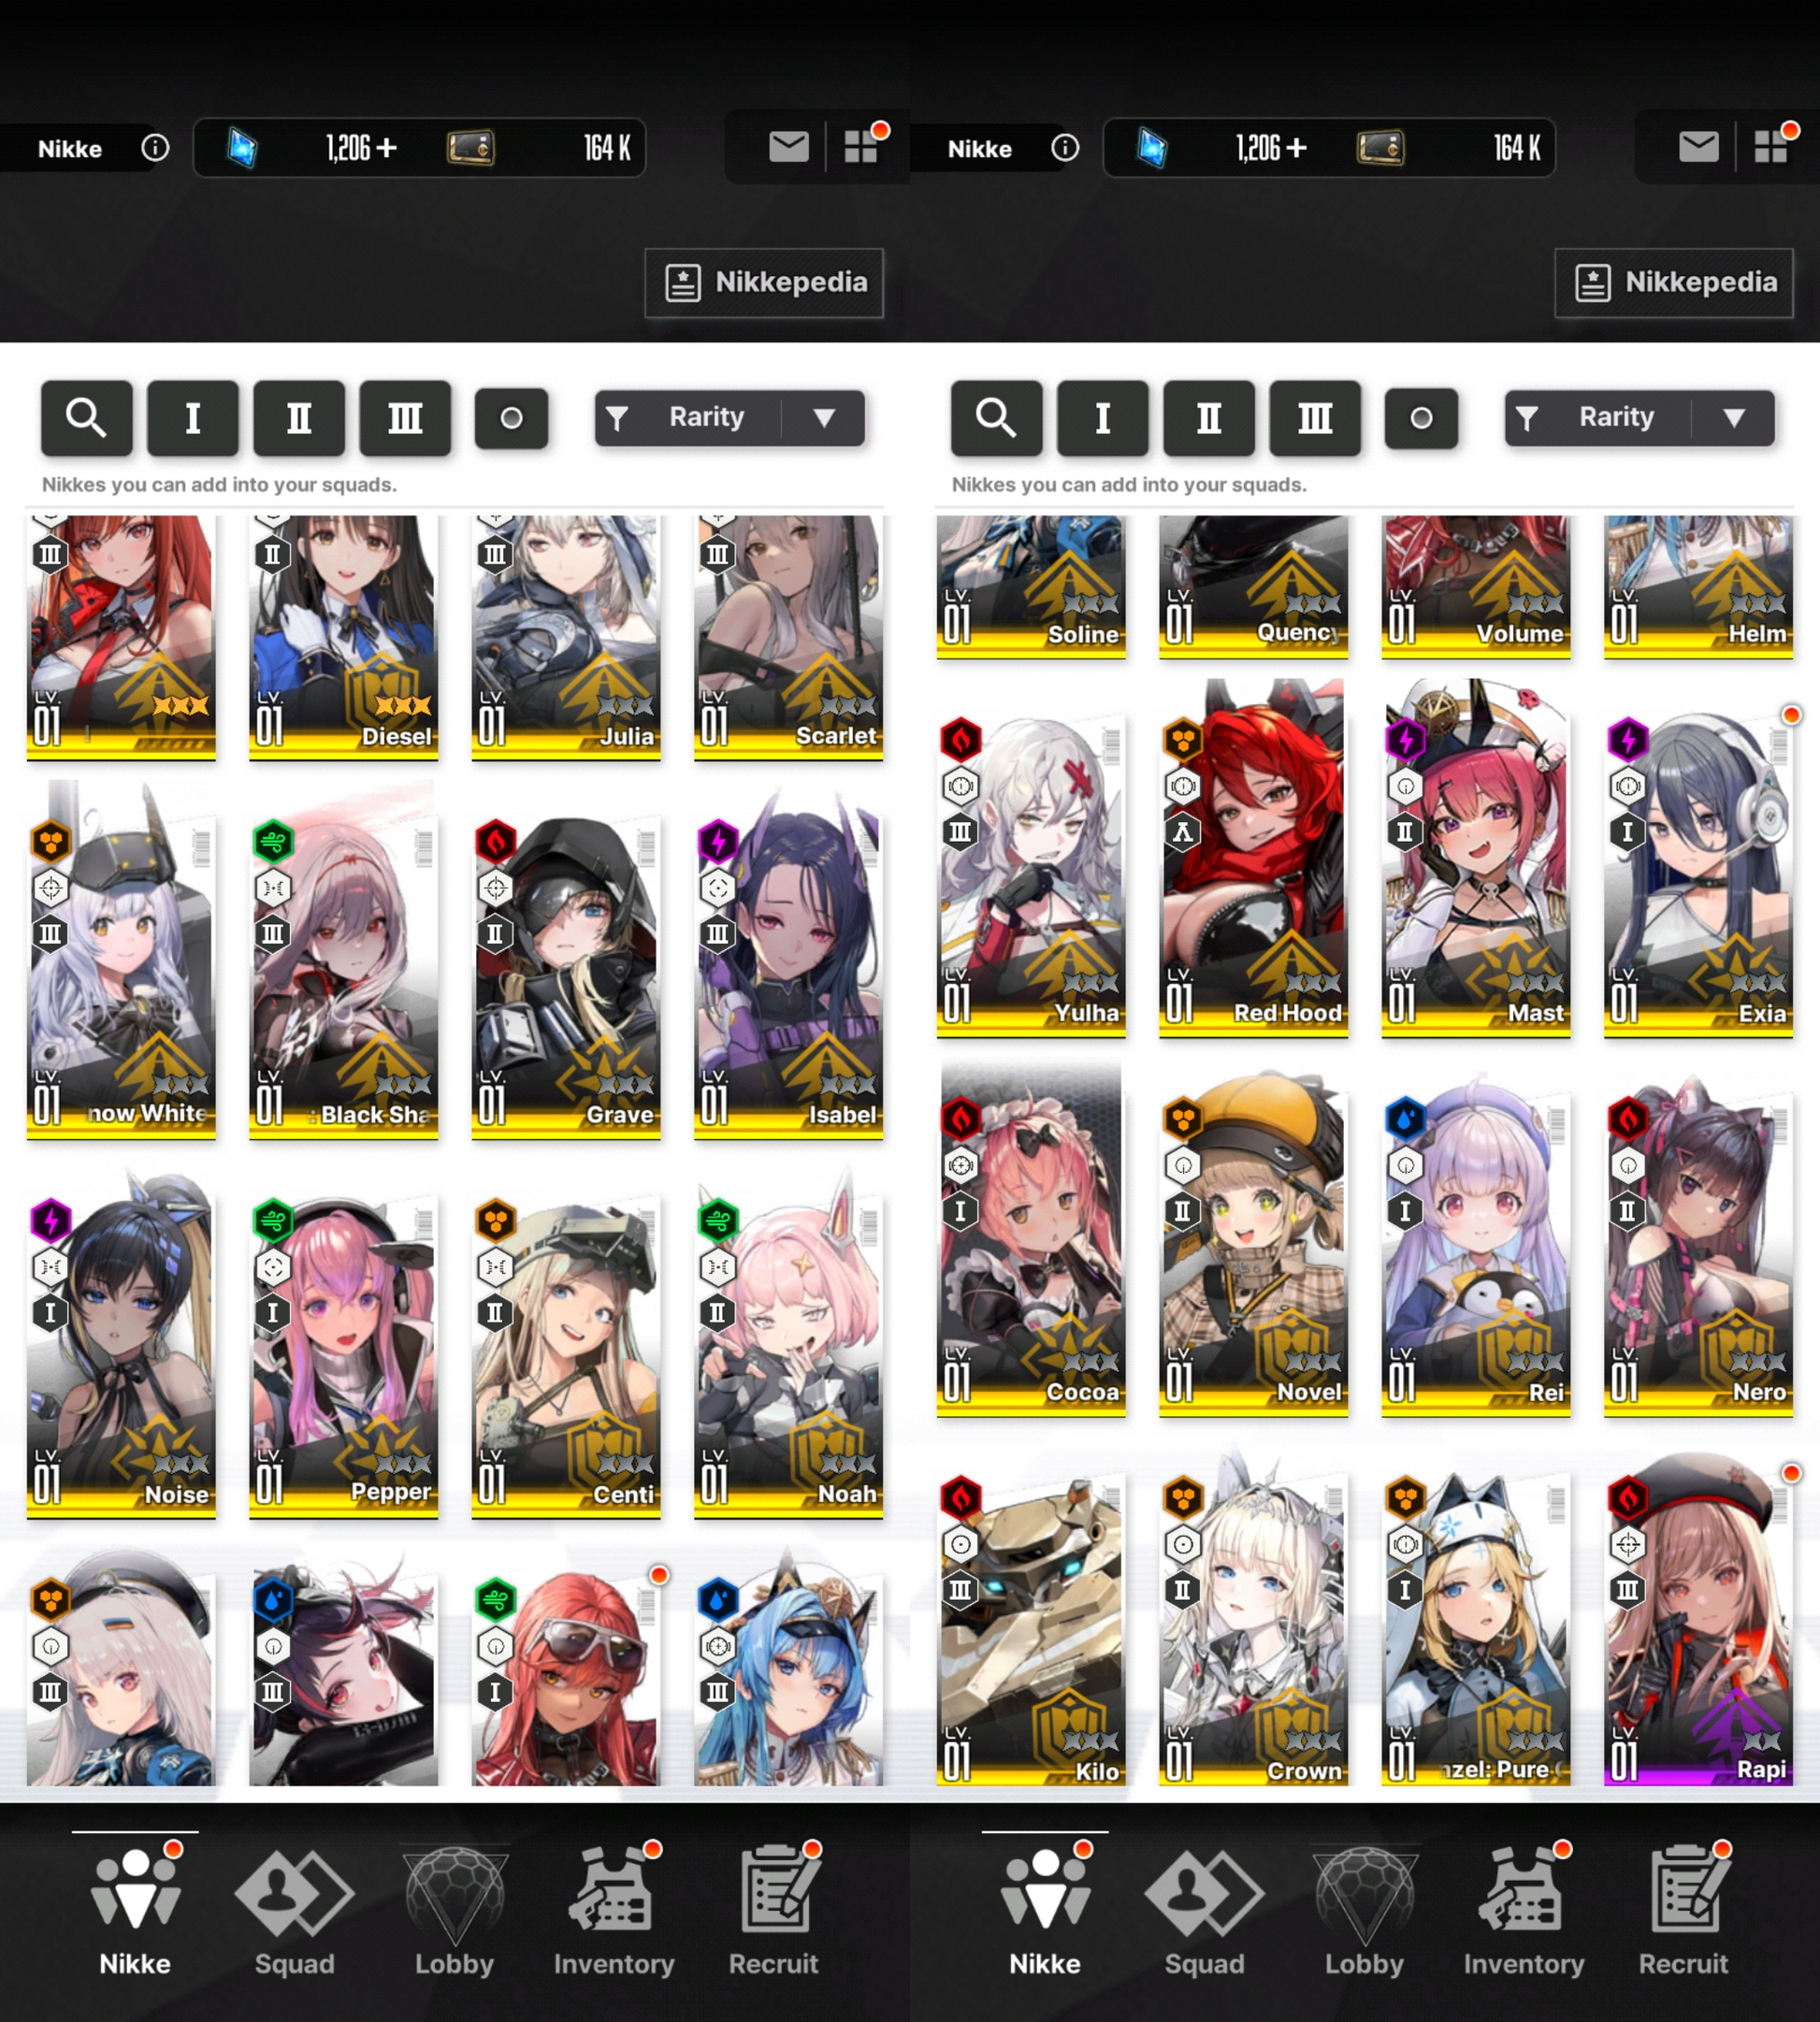Click the mail notification icon
This screenshot has width=1820, height=2022.
(788, 150)
